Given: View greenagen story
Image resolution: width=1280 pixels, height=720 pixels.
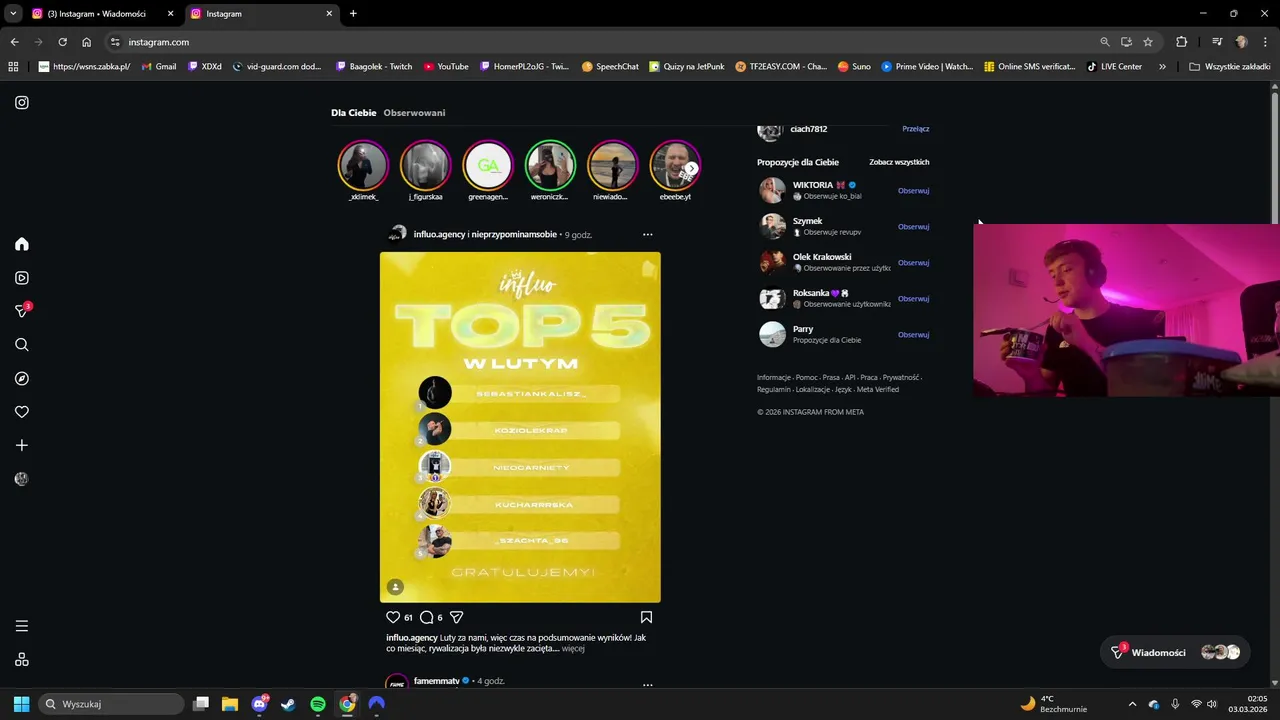Looking at the screenshot, I should click(488, 165).
